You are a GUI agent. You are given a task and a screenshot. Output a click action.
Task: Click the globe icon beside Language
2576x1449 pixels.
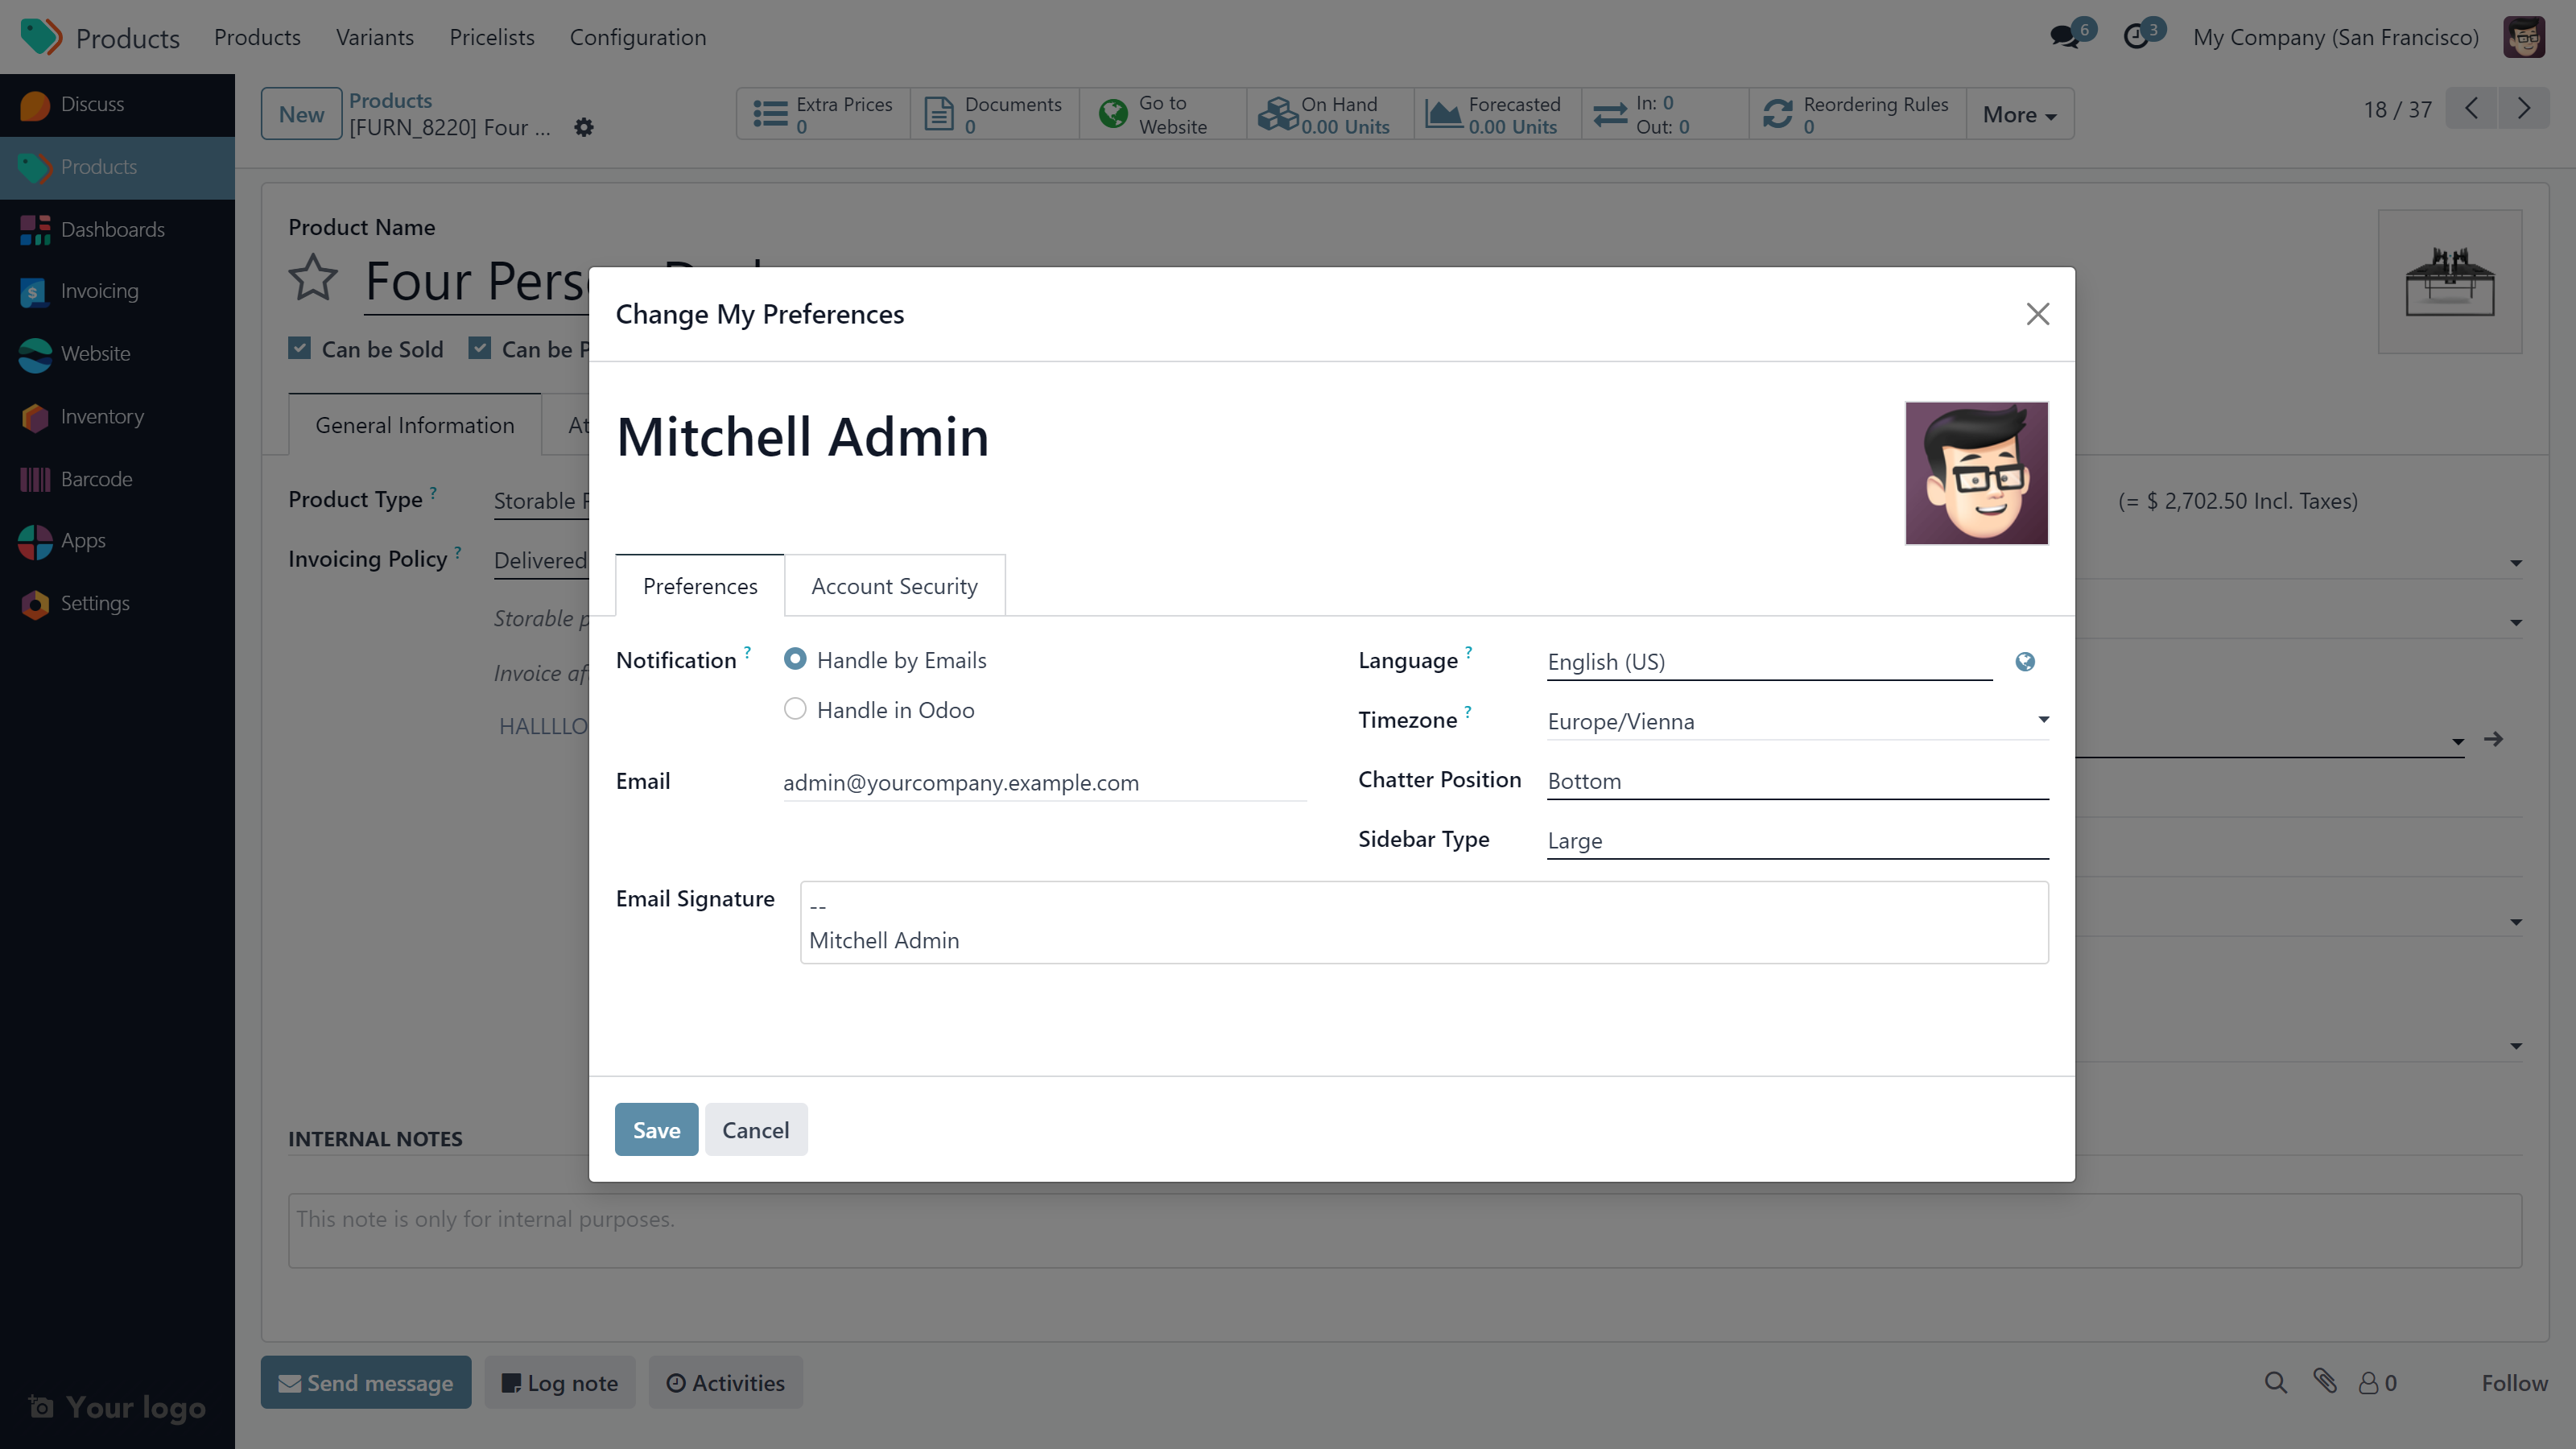pyautogui.click(x=2024, y=662)
